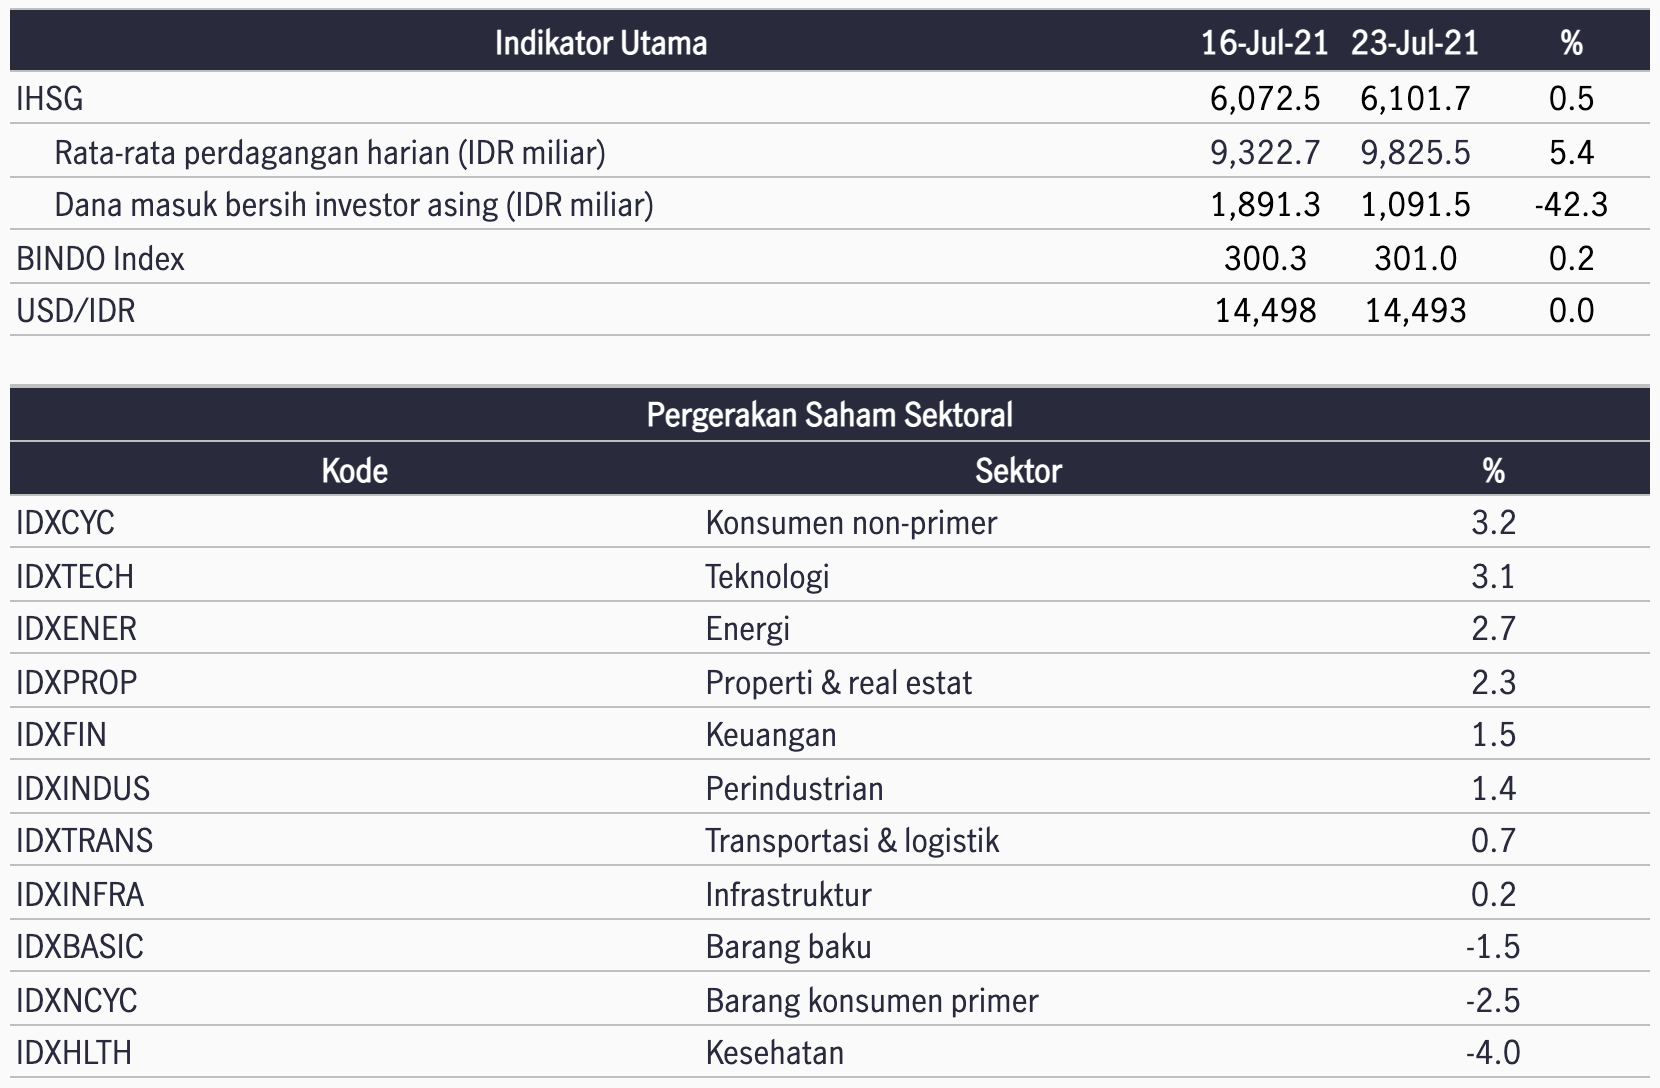Select the 16-Jul-21 column header
The image size is (1660, 1088).
(x=1265, y=43)
